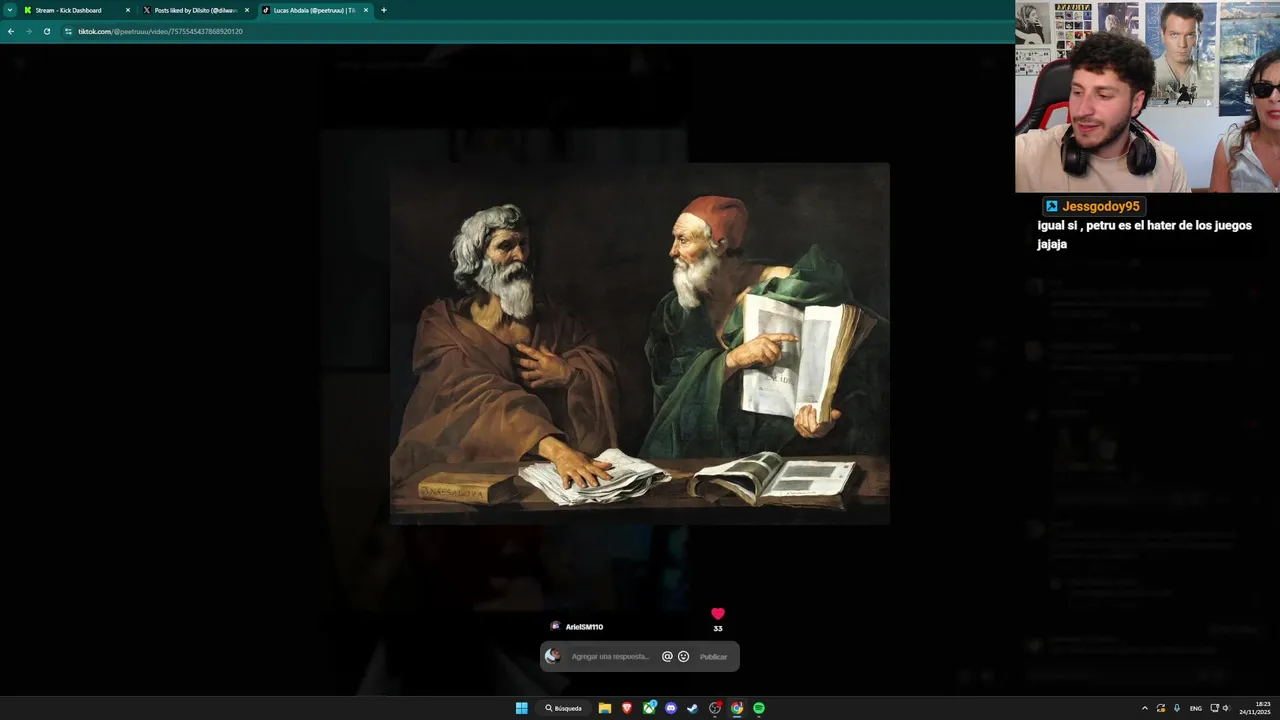Switch to the Posts liked by Dilsito tab

[x=196, y=10]
